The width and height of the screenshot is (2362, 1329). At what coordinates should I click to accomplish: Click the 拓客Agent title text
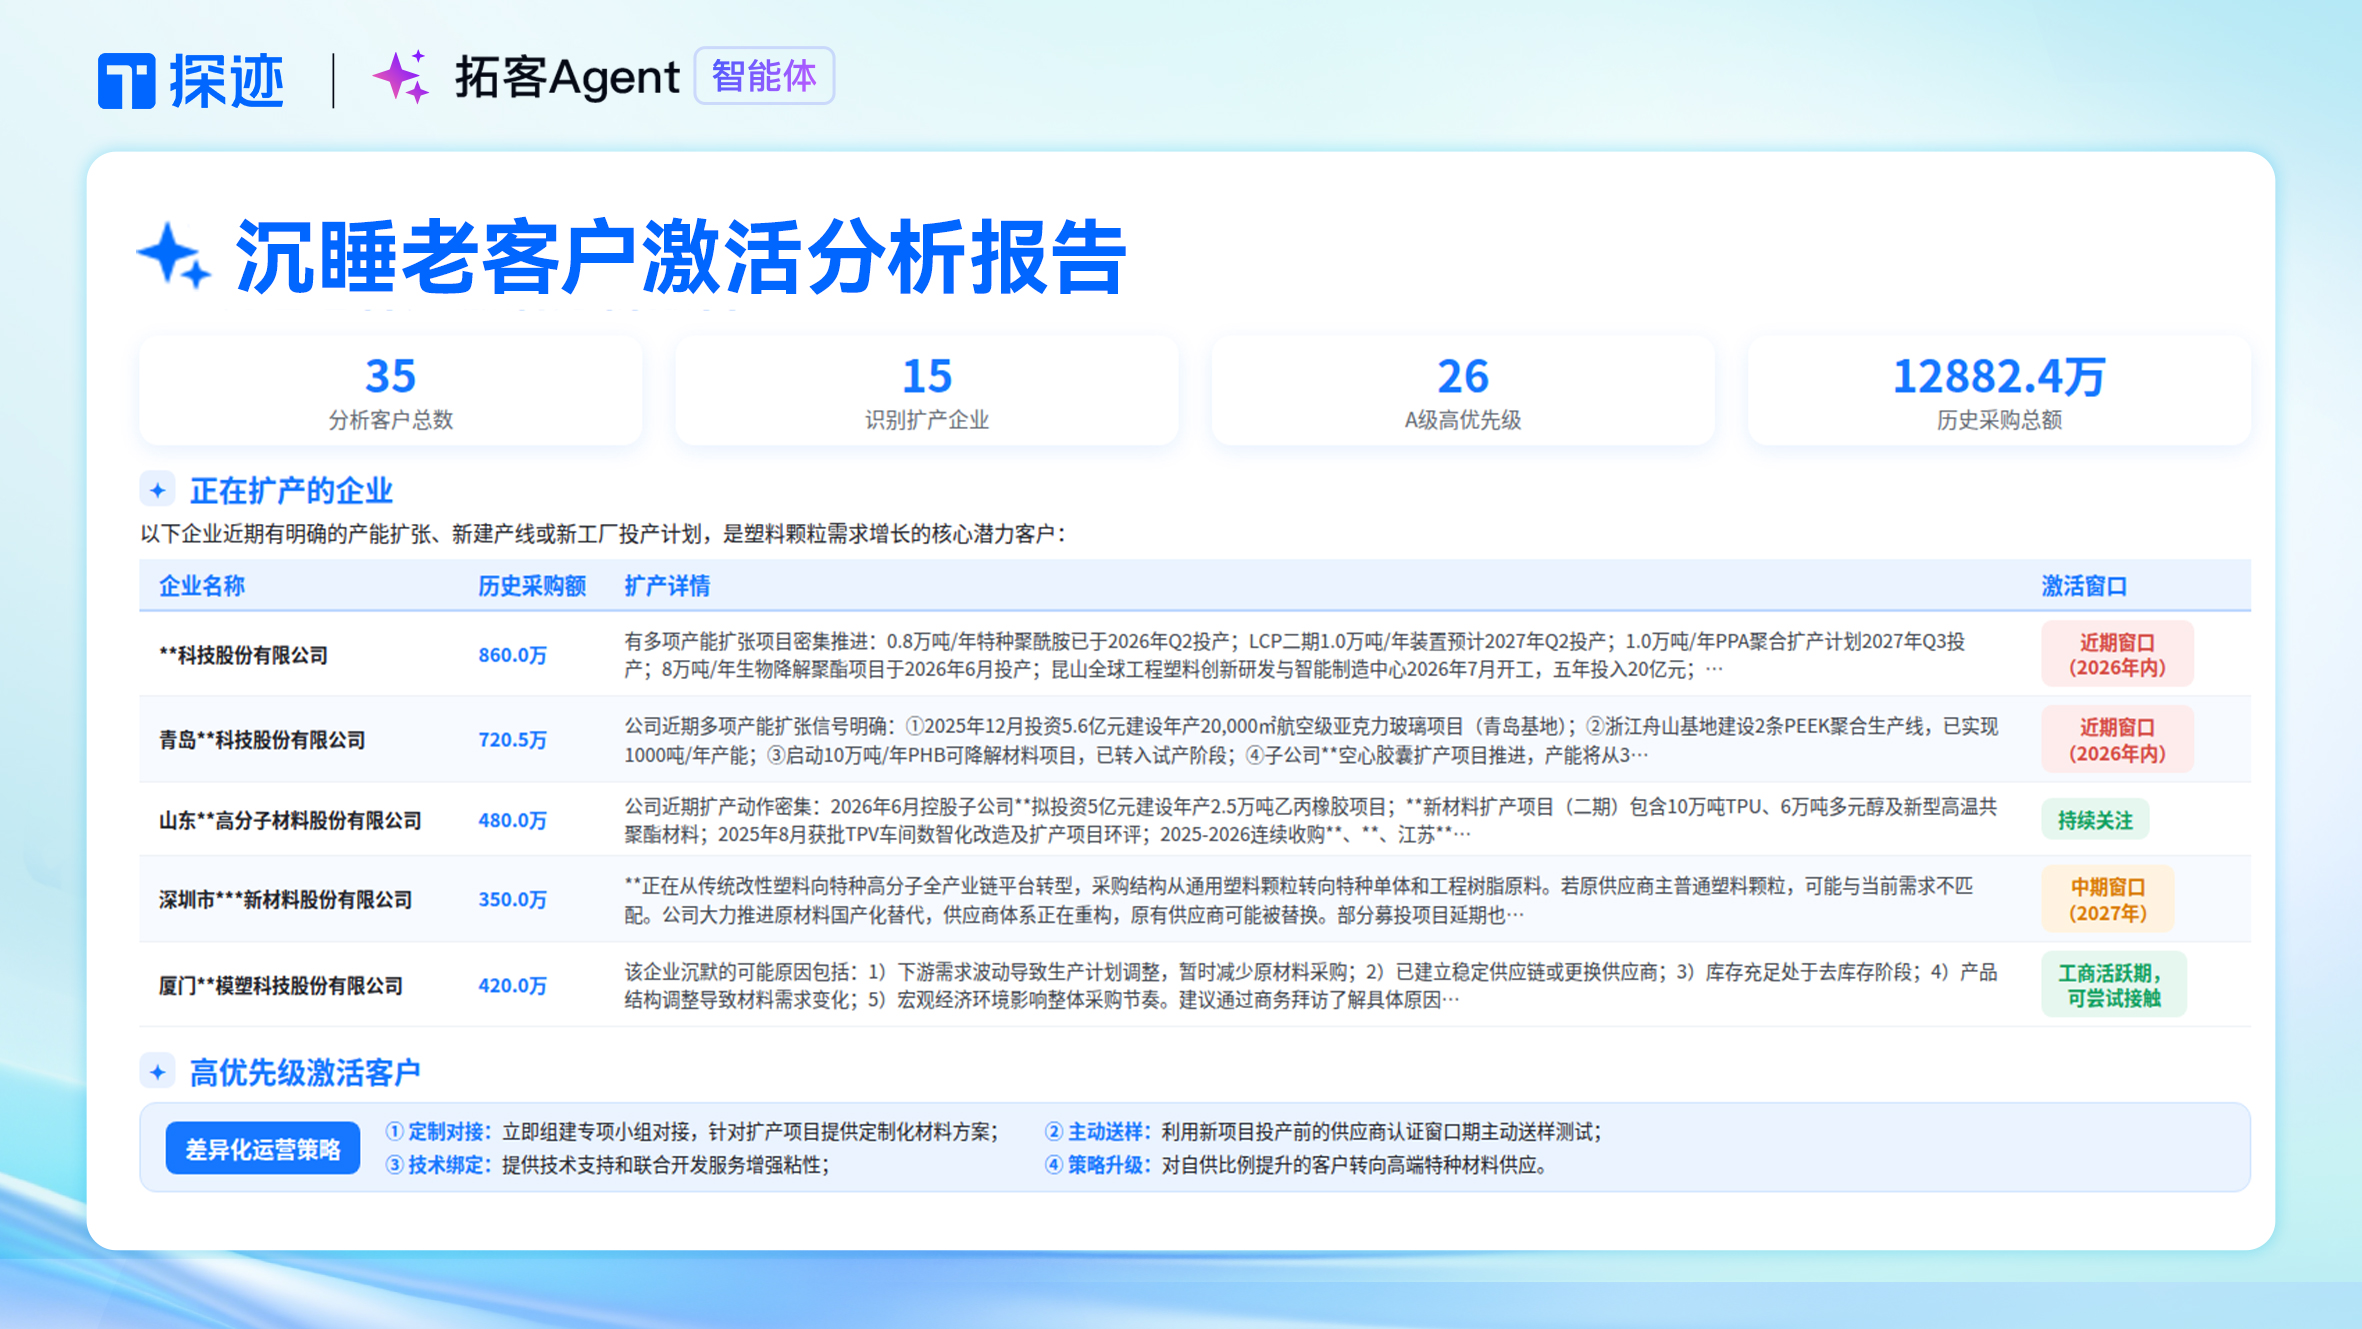pyautogui.click(x=567, y=77)
